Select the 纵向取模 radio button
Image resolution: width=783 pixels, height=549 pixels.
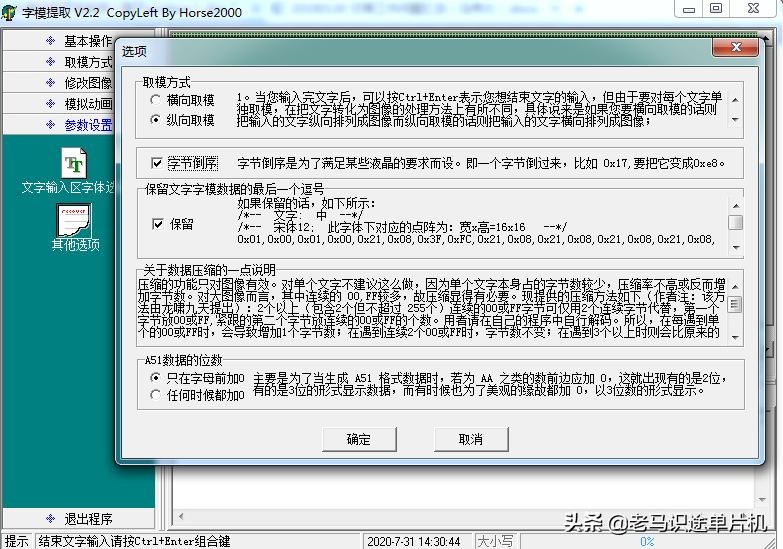pos(156,120)
